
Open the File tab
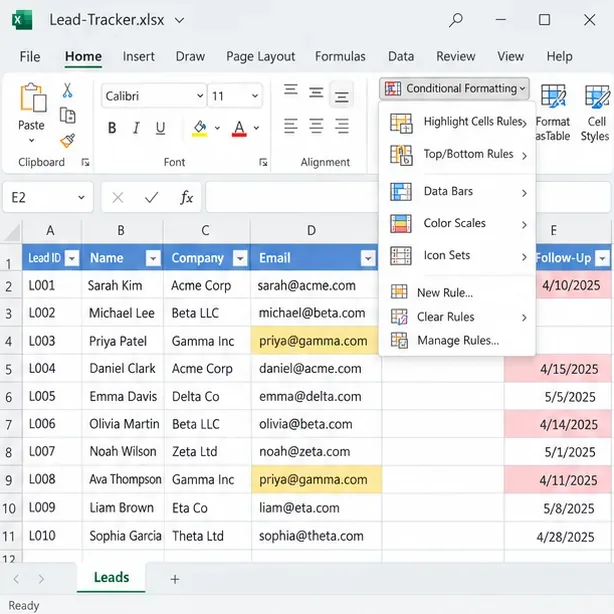[x=30, y=56]
